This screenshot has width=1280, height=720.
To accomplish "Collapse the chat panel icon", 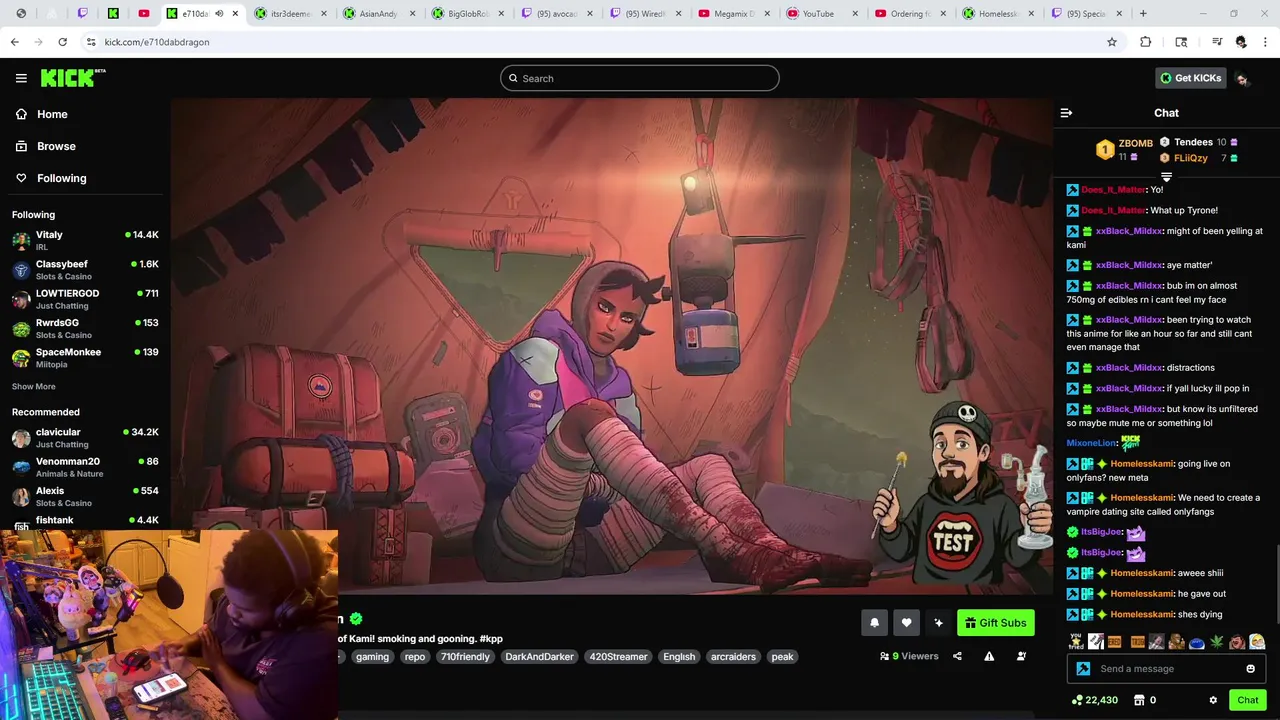I will click(x=1066, y=113).
